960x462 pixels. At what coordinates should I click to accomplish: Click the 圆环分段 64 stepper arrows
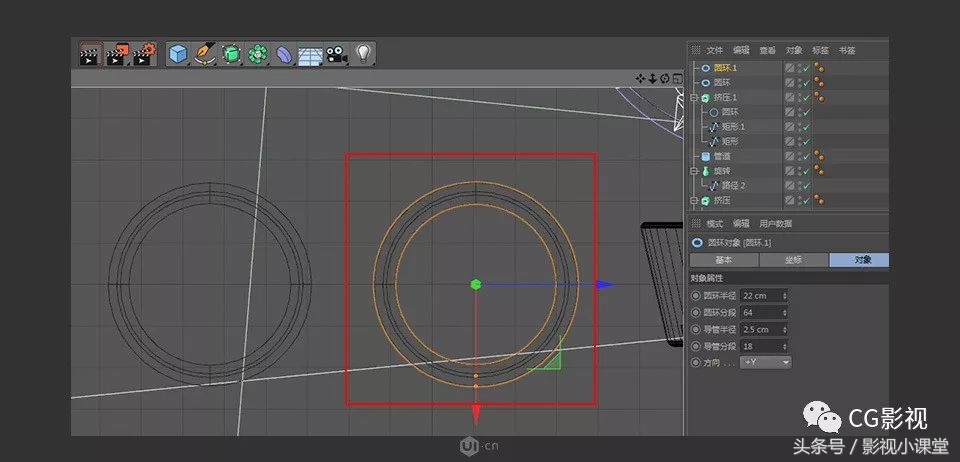point(784,313)
